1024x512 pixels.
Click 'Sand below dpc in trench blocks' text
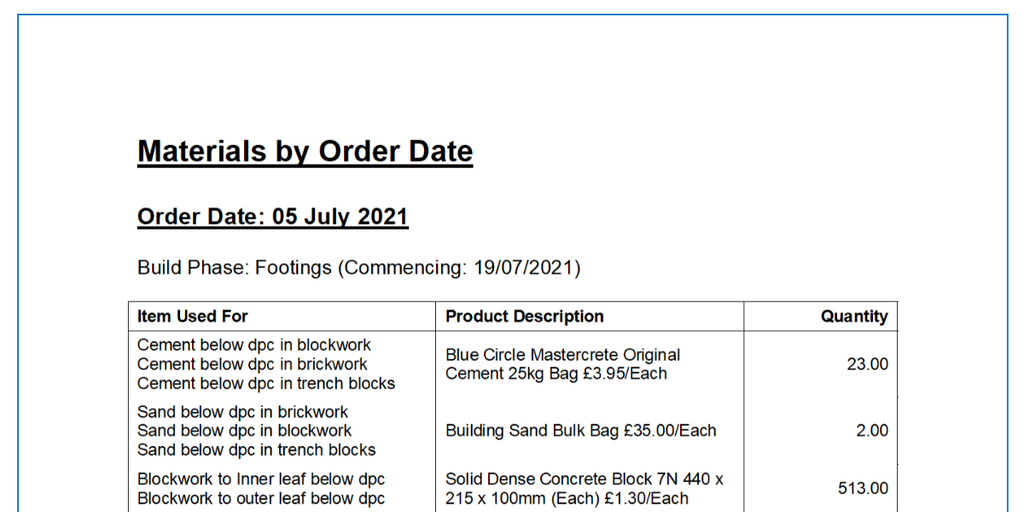(256, 450)
